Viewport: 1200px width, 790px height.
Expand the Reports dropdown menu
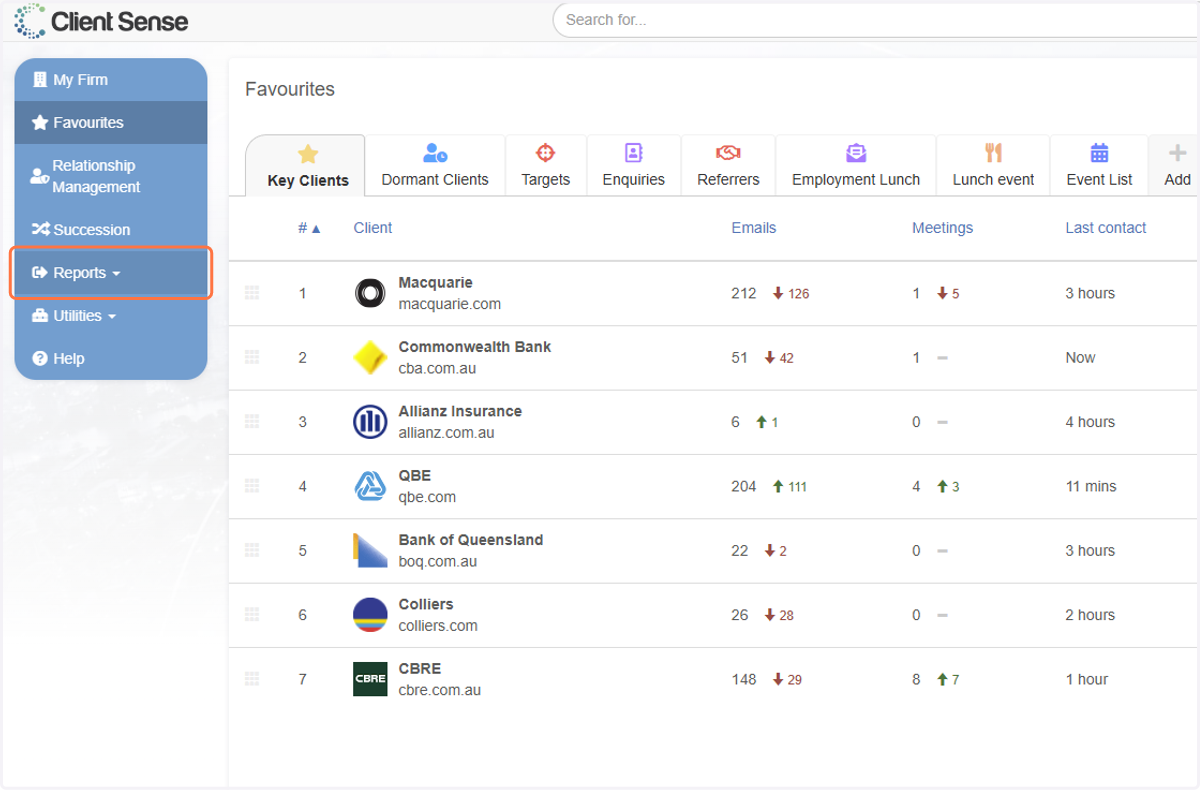[x=111, y=273]
